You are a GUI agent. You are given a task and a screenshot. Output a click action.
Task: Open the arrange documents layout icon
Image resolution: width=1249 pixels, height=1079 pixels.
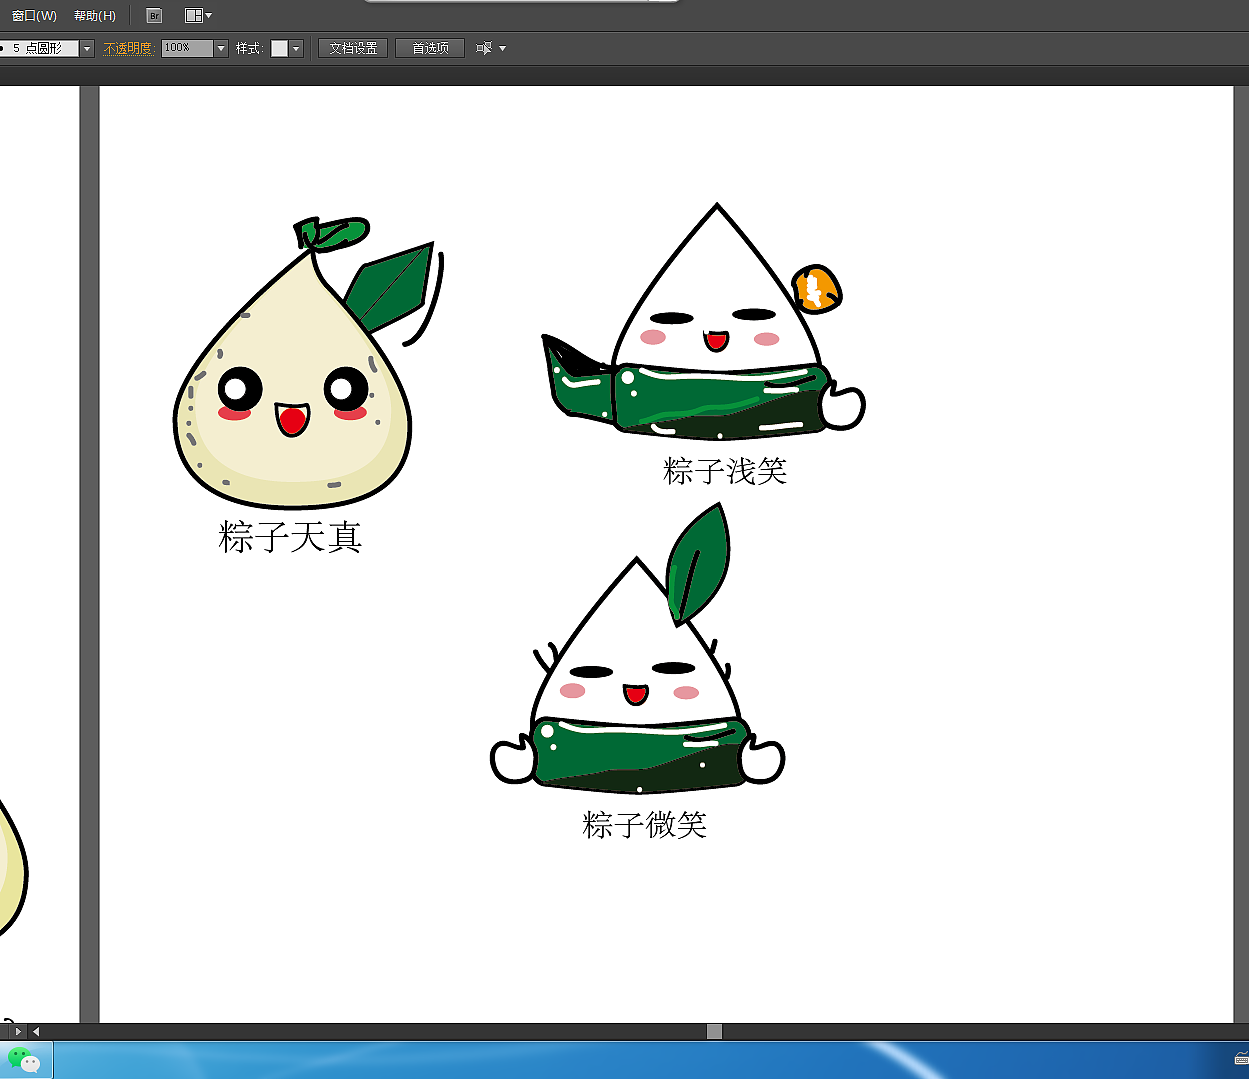[194, 16]
